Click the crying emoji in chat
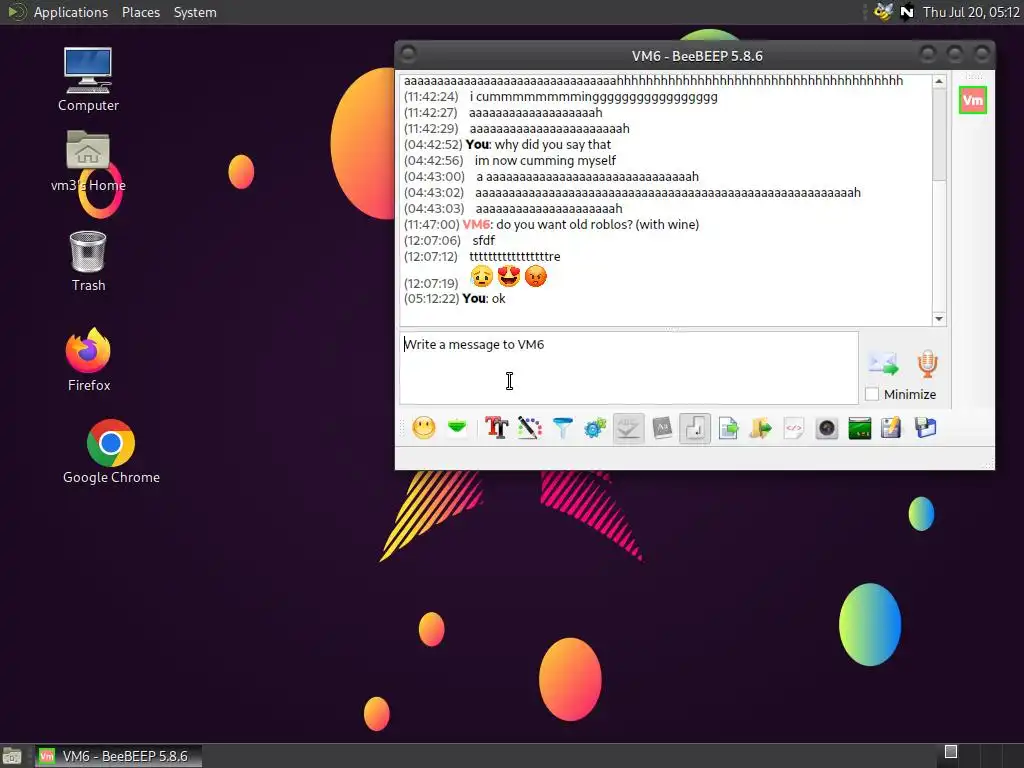This screenshot has height=768, width=1024. tap(482, 276)
